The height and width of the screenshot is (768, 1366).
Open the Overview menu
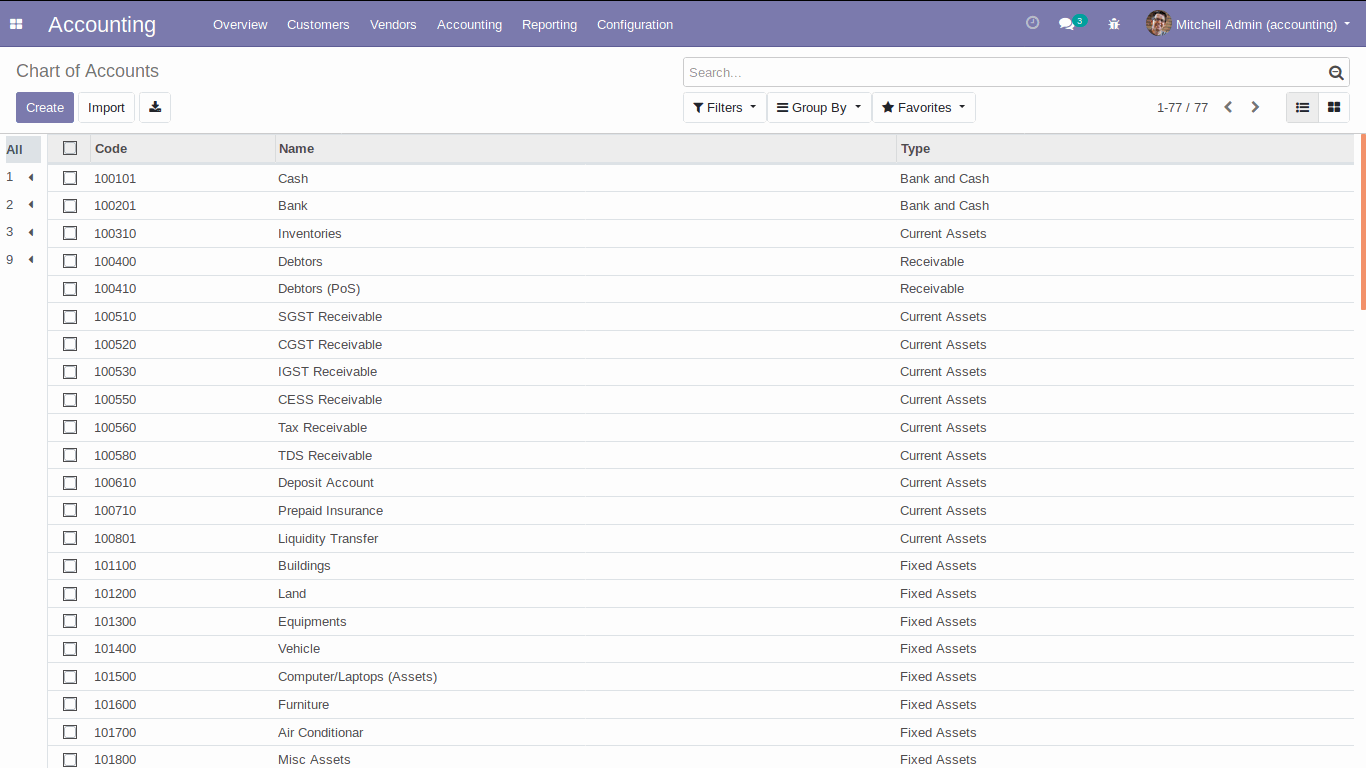click(x=240, y=24)
